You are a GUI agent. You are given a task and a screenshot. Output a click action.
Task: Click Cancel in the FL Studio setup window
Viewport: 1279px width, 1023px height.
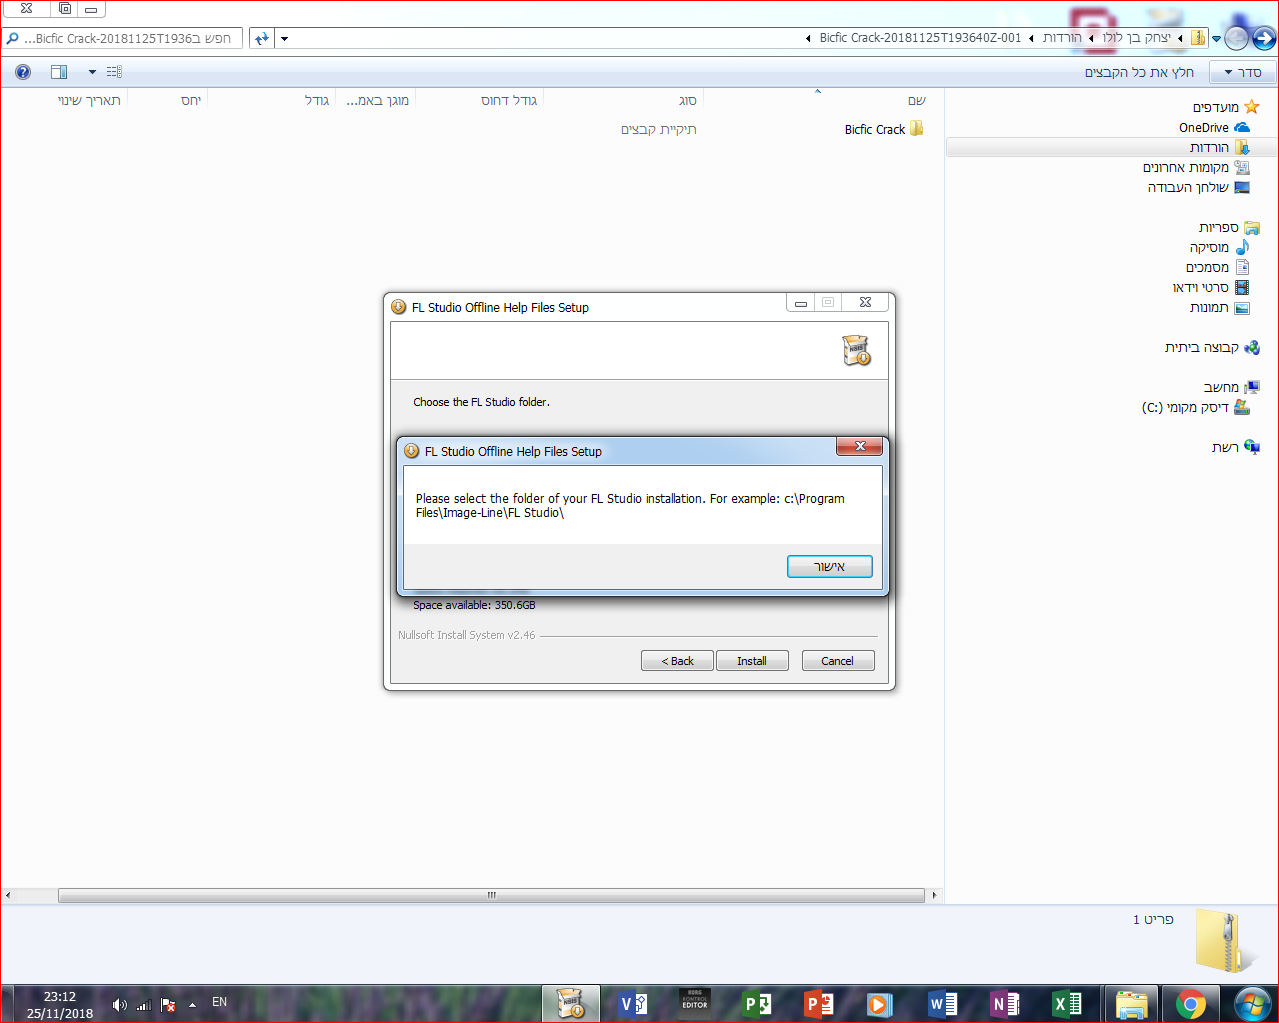838,661
